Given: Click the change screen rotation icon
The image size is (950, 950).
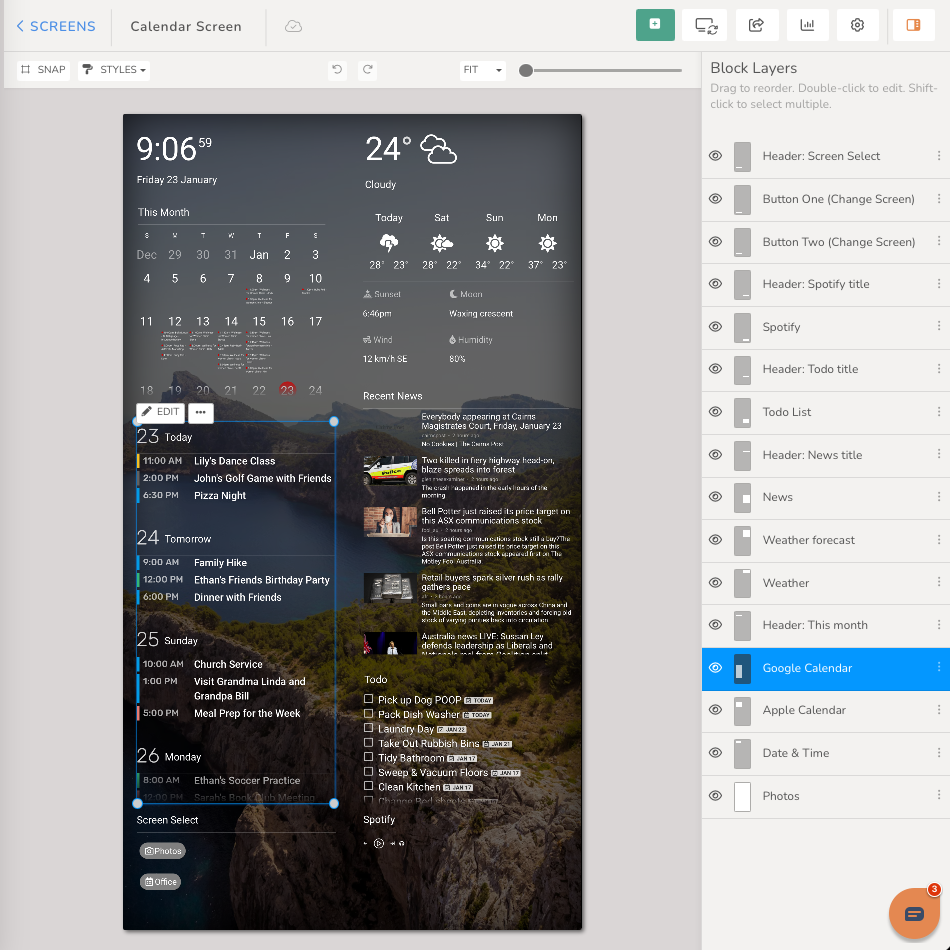Looking at the screenshot, I should pyautogui.click(x=706, y=24).
